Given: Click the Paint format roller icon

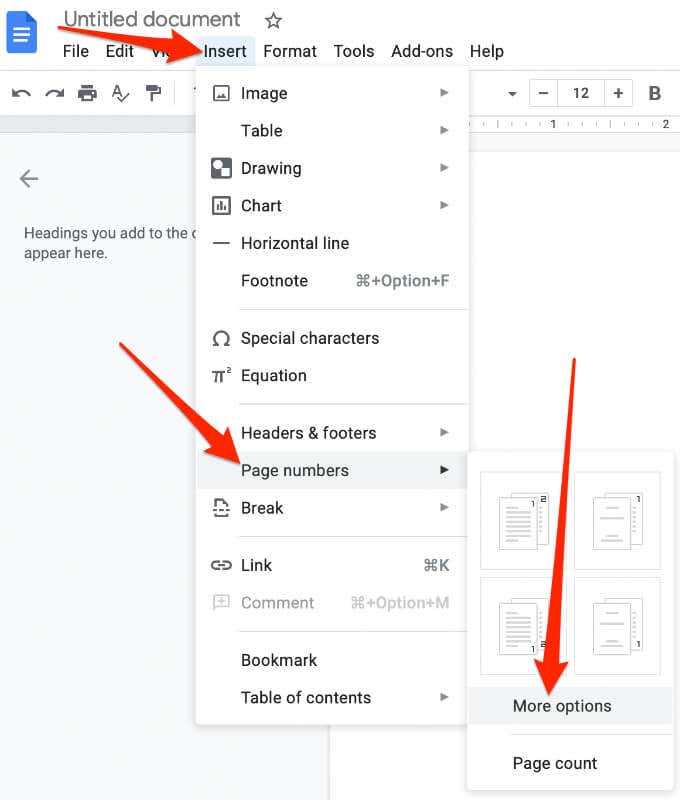Looking at the screenshot, I should (153, 93).
